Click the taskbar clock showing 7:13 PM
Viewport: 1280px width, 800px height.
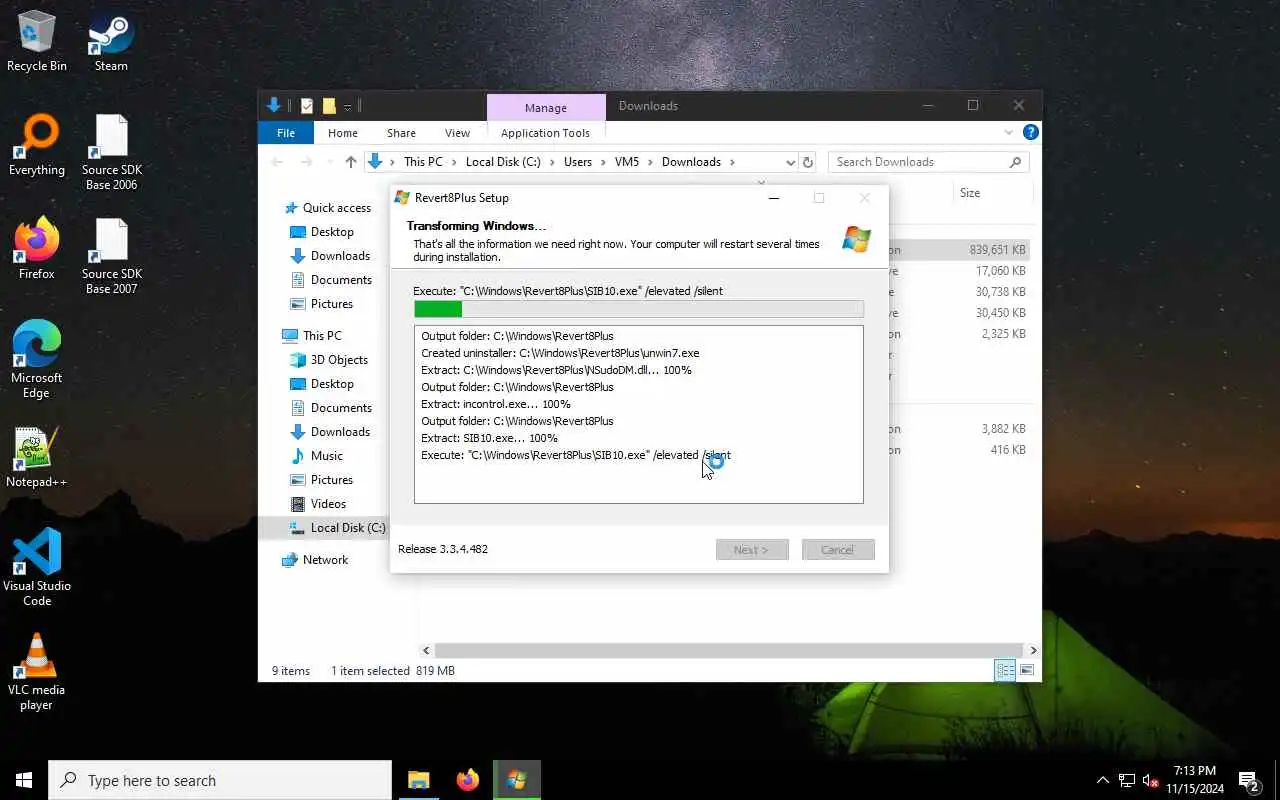(x=1193, y=780)
